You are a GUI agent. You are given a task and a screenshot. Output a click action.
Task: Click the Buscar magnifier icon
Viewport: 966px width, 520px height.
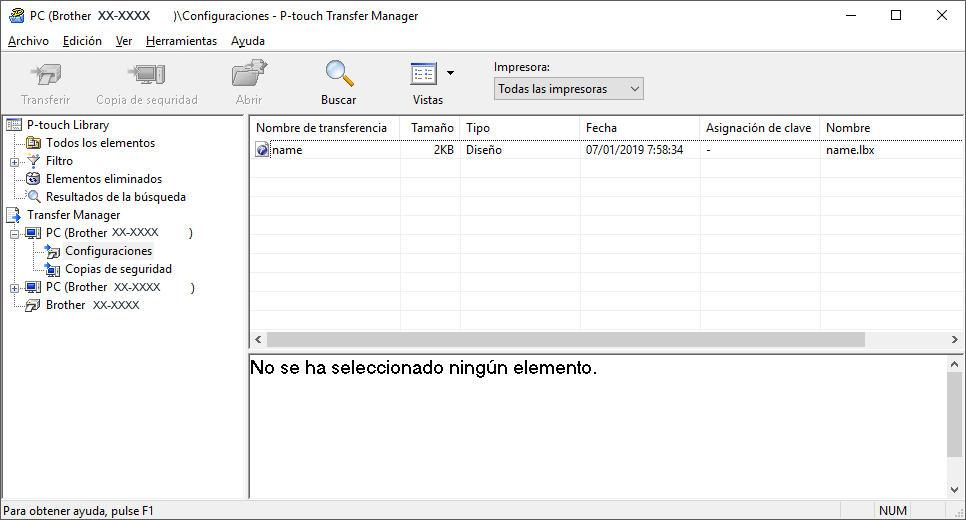click(x=339, y=73)
